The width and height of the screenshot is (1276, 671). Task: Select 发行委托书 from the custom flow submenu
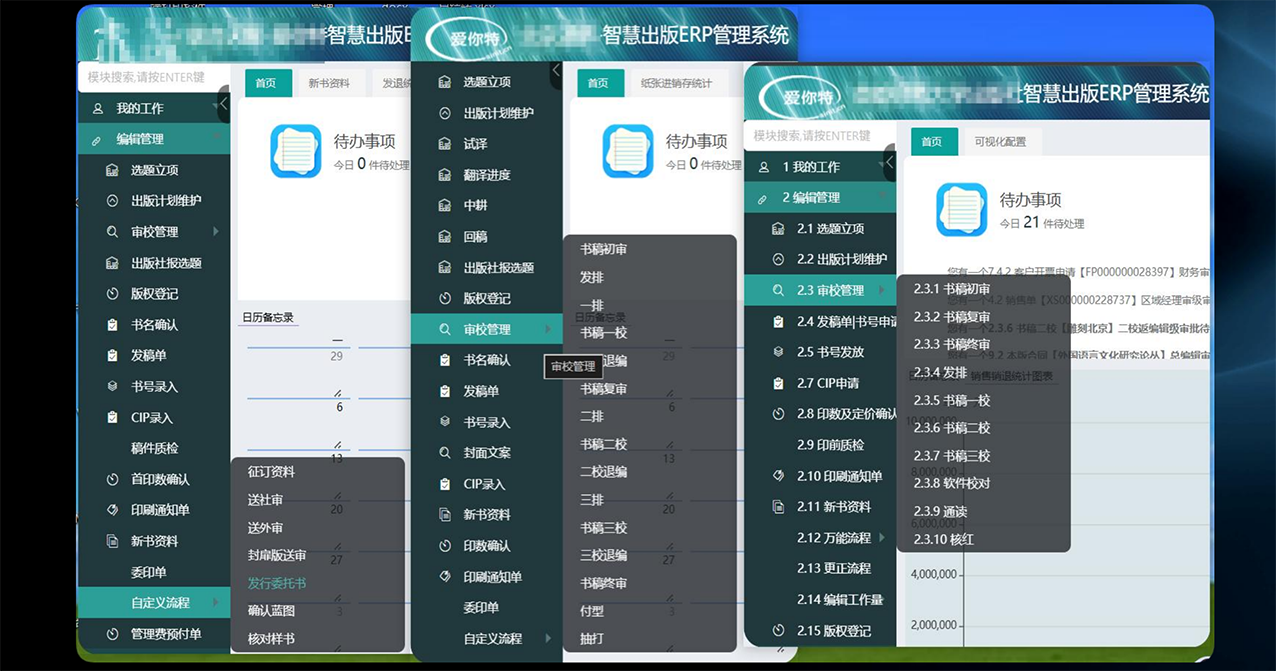[277, 583]
